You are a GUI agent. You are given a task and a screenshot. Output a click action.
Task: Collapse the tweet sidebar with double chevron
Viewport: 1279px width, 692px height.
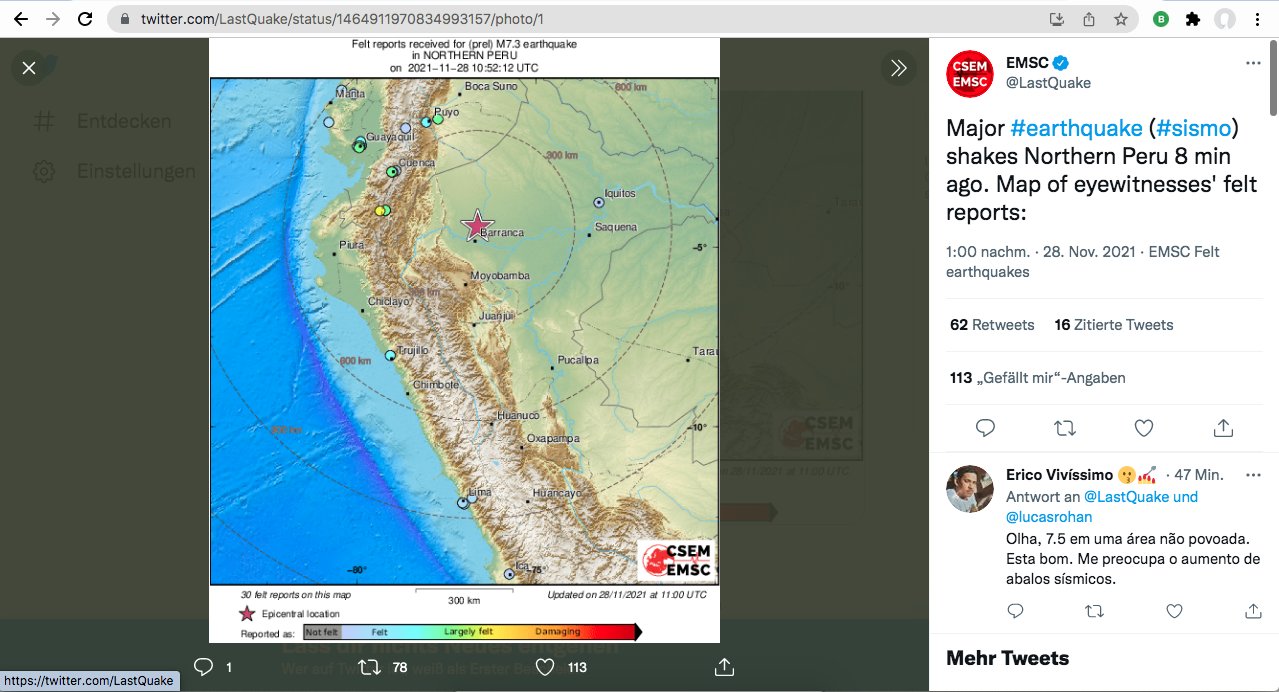[x=898, y=68]
